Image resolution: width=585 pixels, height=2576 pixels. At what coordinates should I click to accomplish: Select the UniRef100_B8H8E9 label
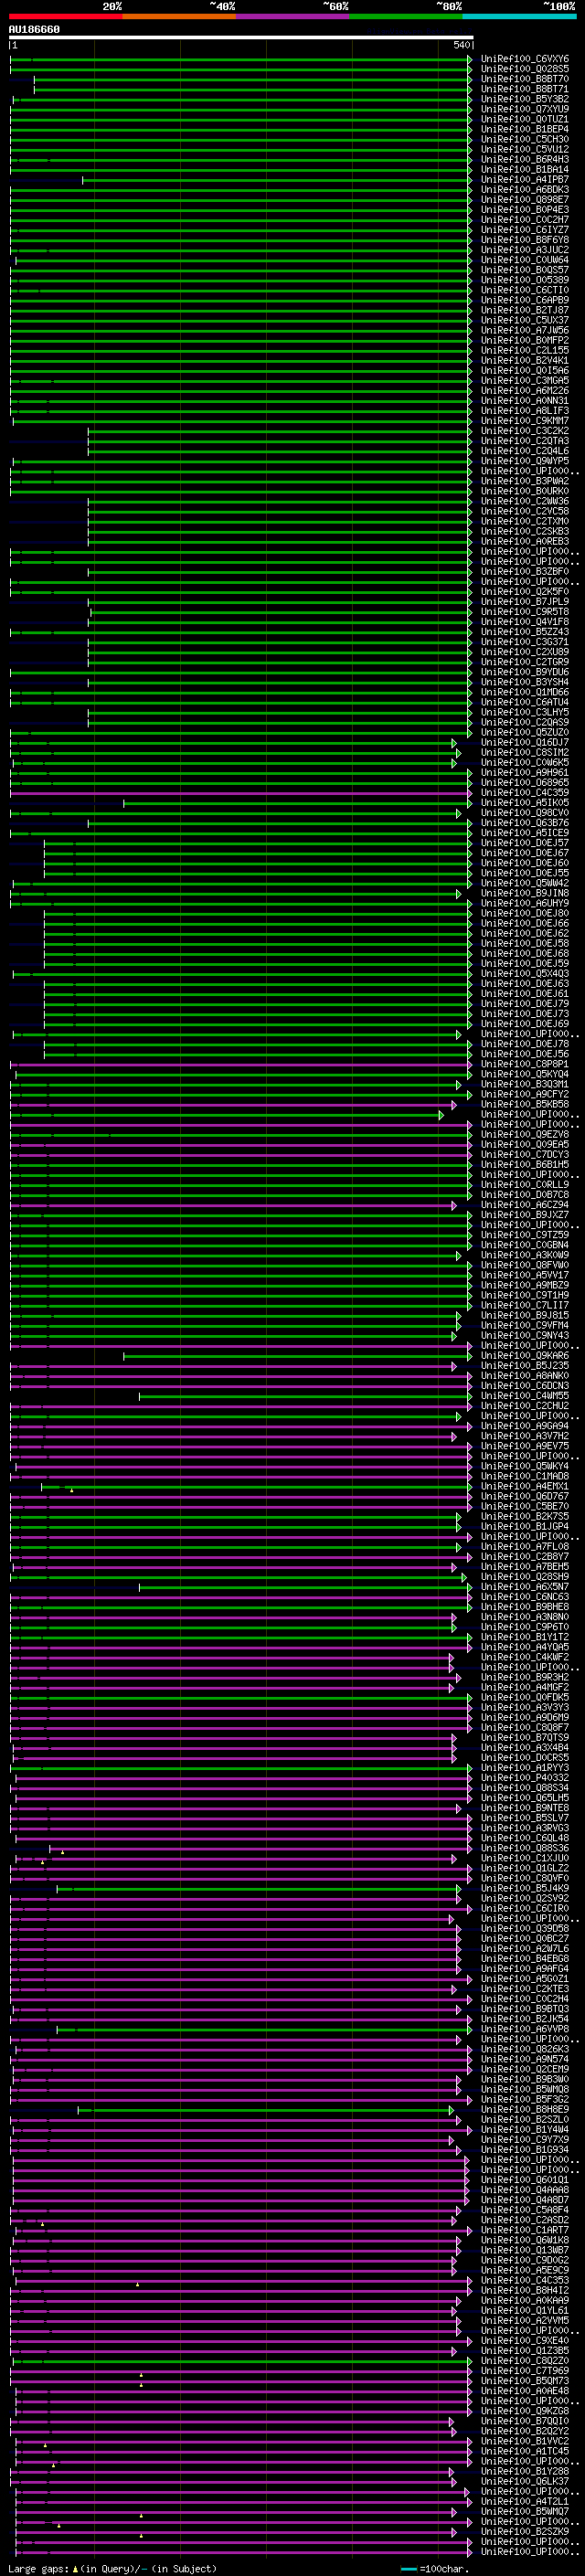[x=525, y=2109]
